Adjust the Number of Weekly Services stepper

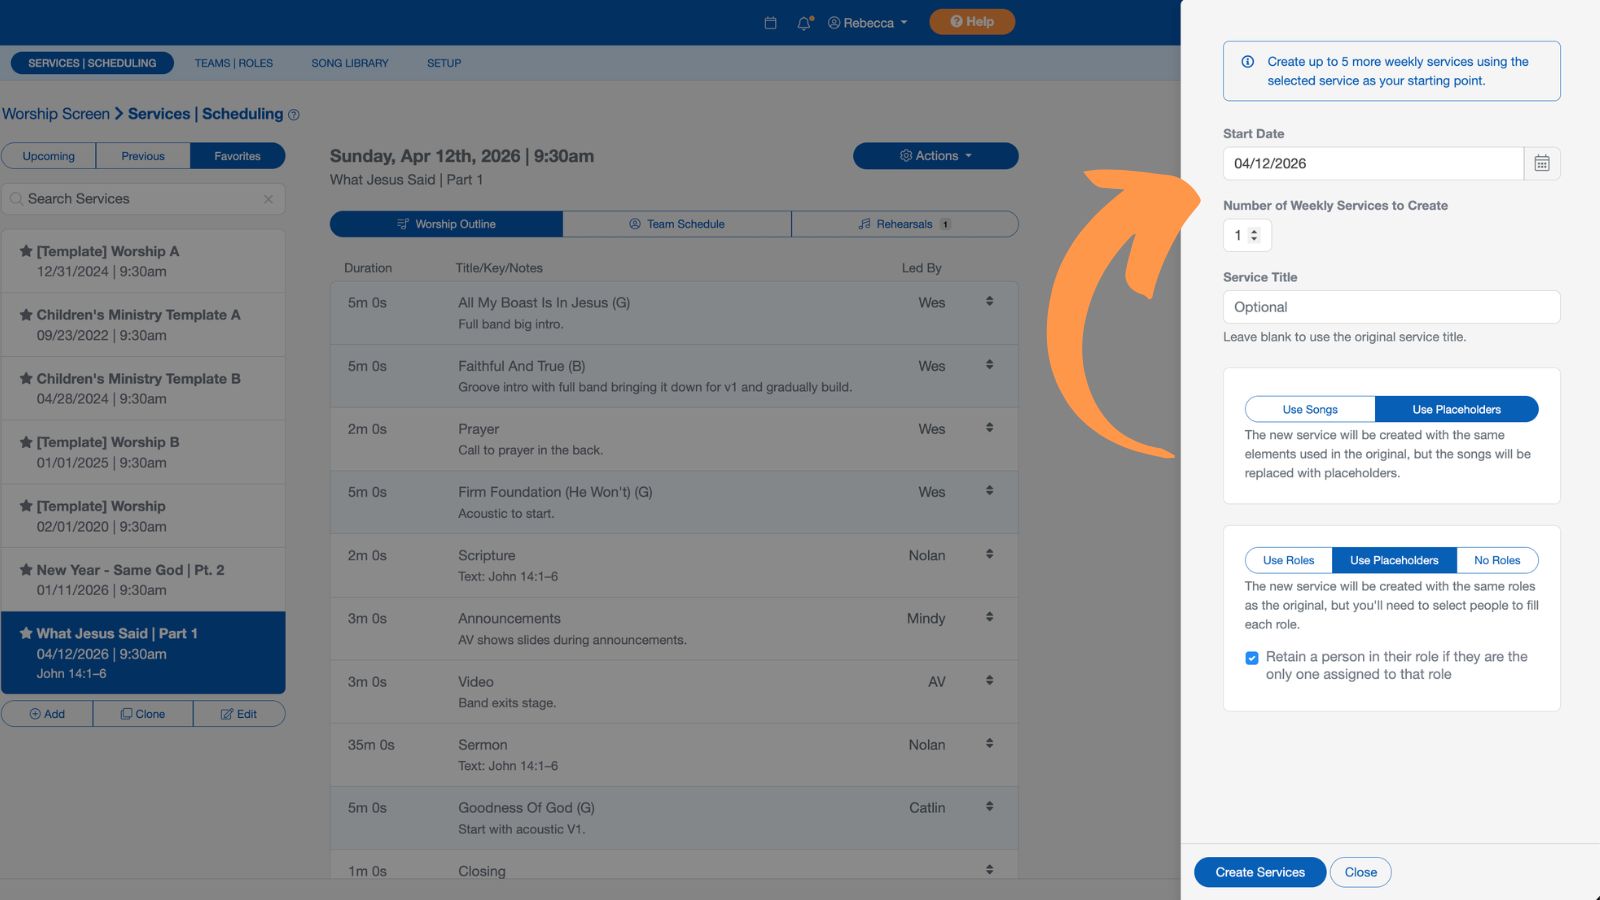[1254, 235]
